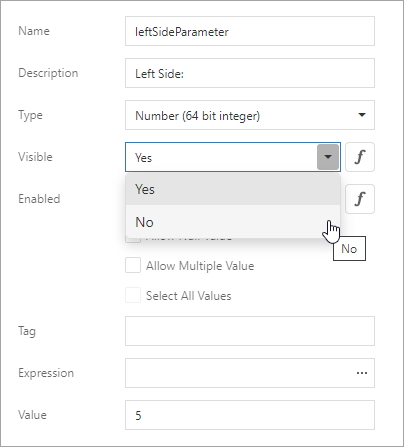Open the Visible expression editor f button
Viewport: 404px width, 447px height.
point(360,157)
